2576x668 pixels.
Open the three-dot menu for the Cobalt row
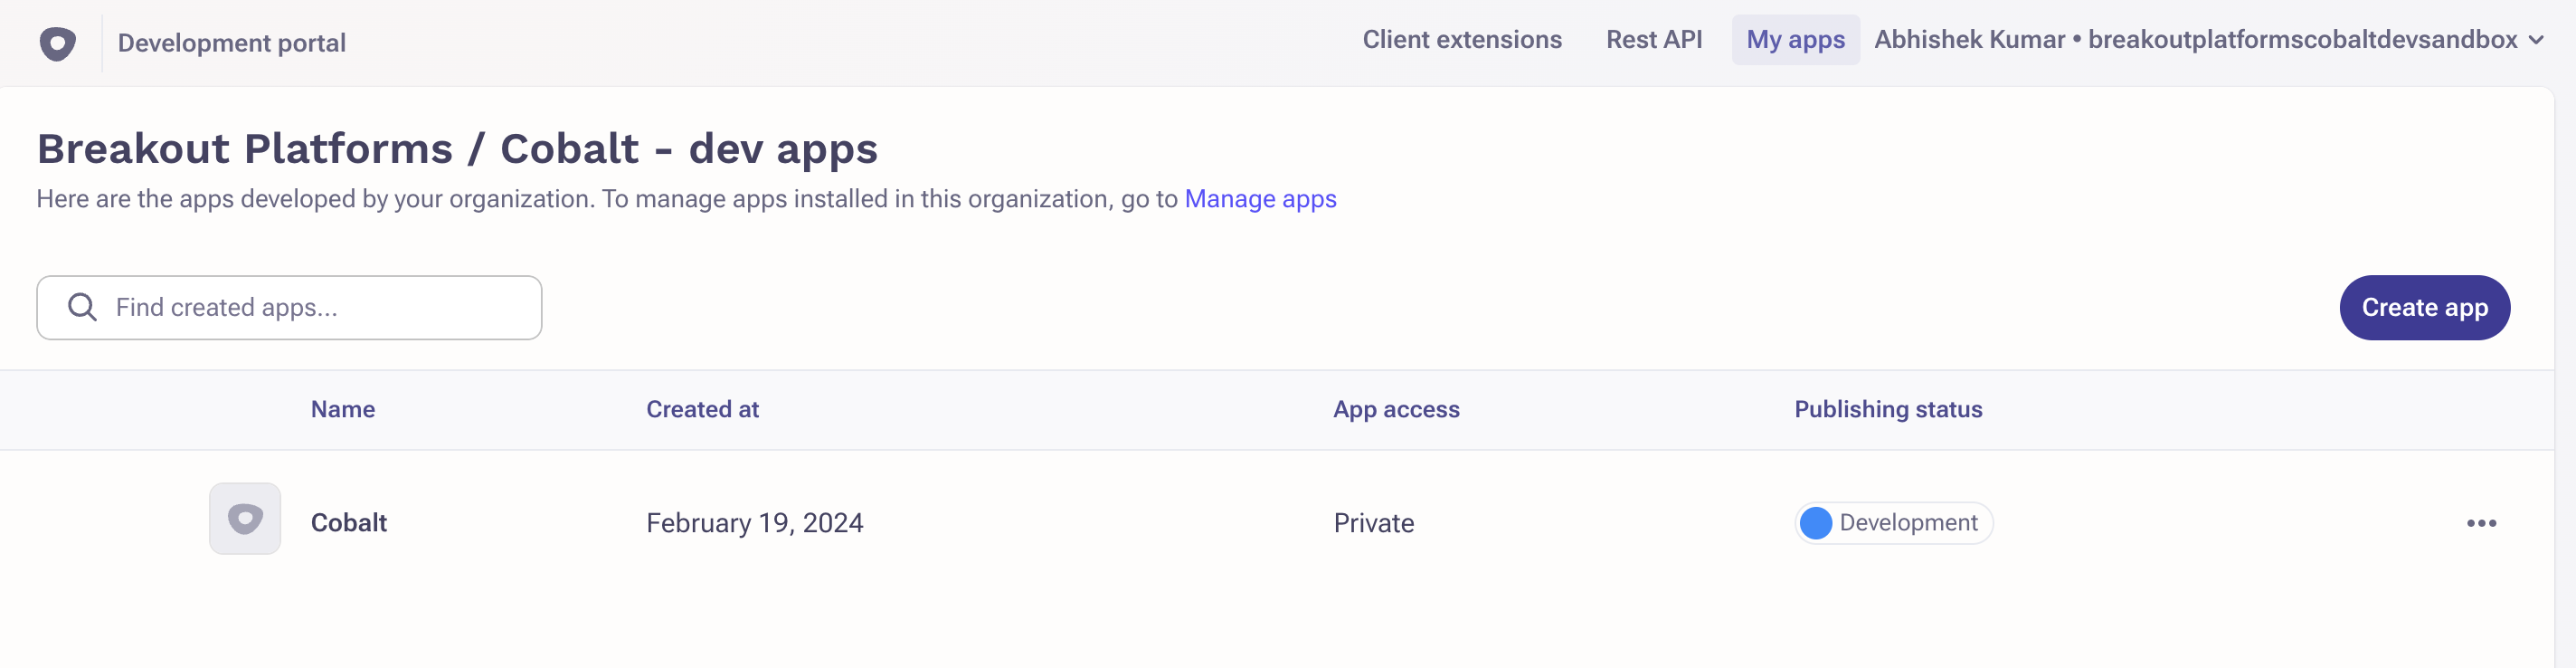coord(2481,523)
